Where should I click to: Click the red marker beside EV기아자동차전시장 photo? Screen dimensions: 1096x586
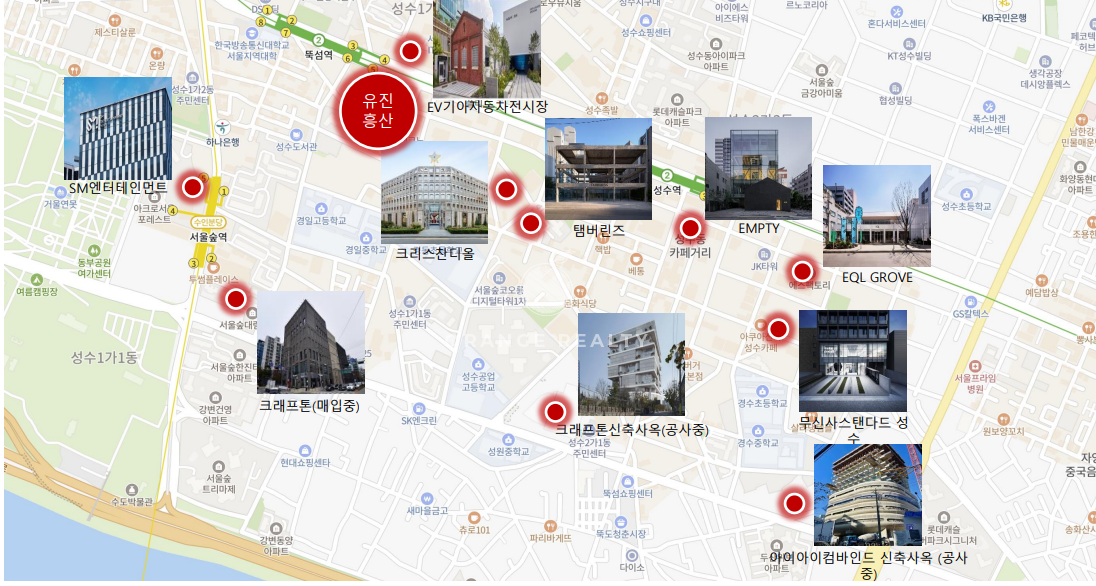(x=410, y=50)
